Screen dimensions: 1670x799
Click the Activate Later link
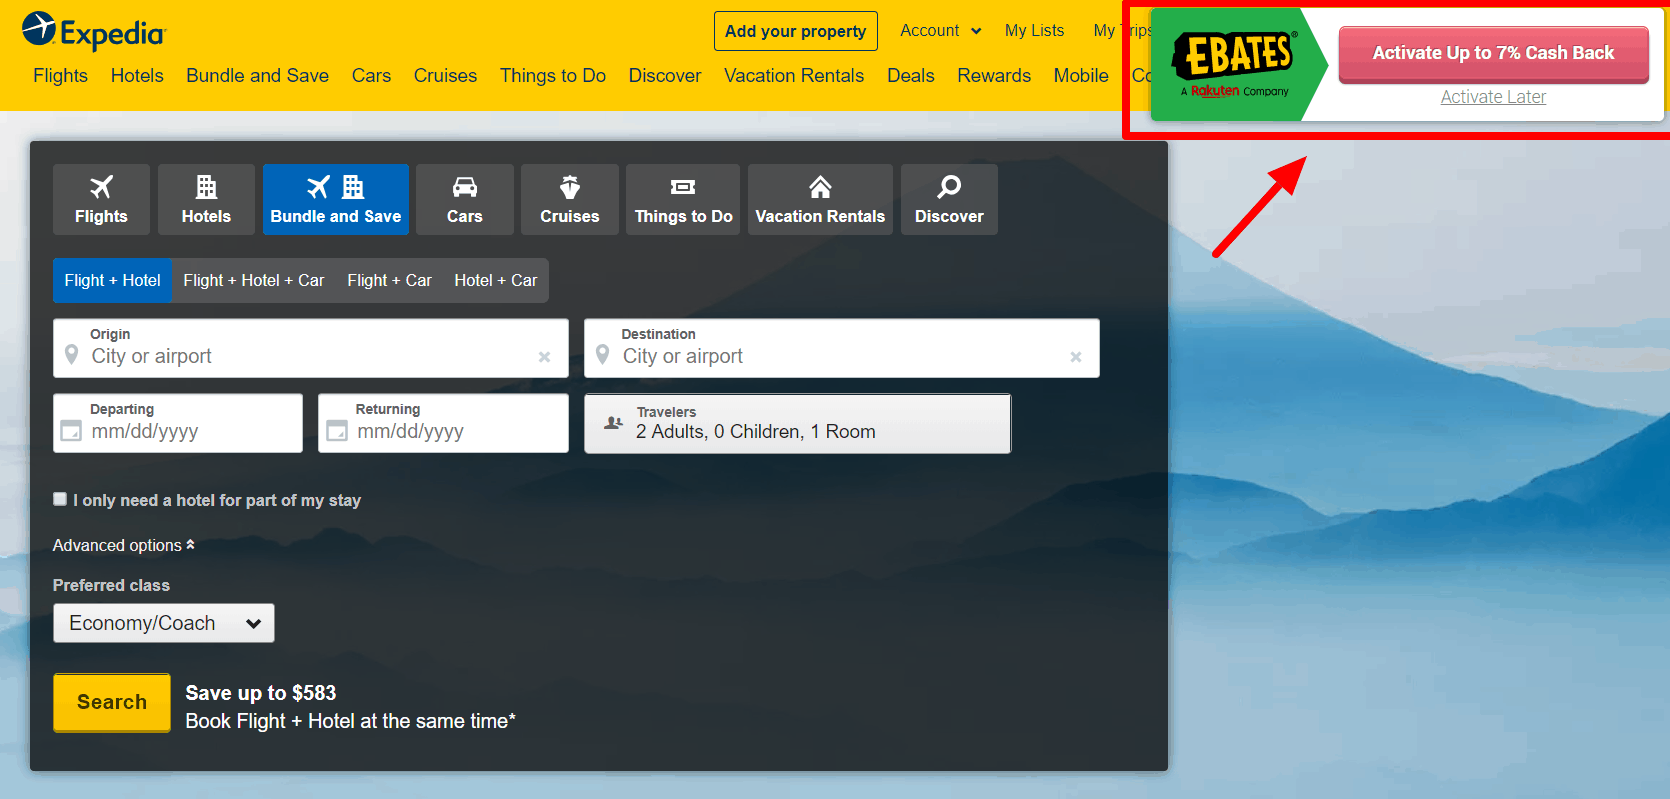click(1493, 97)
